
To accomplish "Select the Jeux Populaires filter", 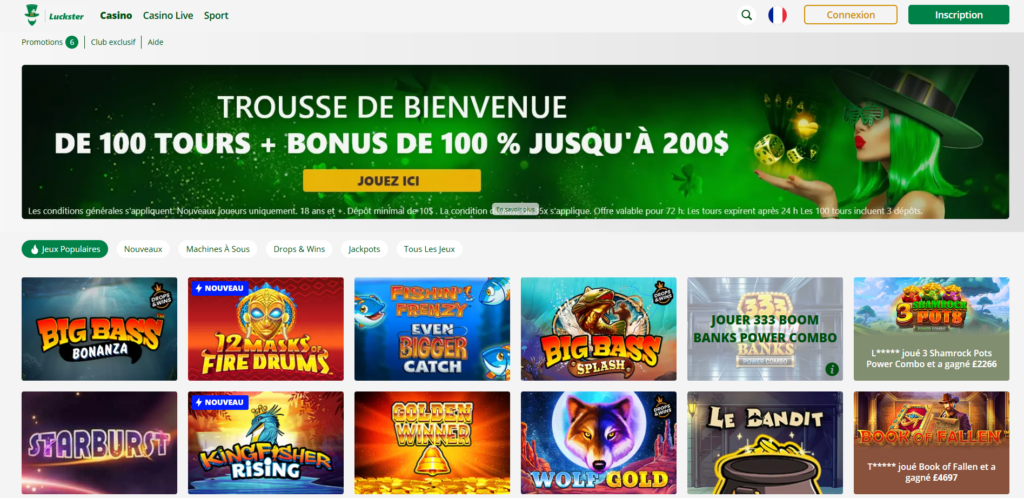I will (x=65, y=249).
